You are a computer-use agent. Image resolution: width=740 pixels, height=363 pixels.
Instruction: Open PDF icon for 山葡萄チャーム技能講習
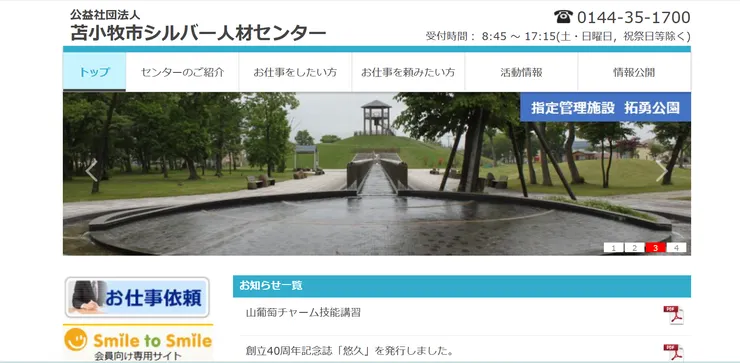[673, 315]
